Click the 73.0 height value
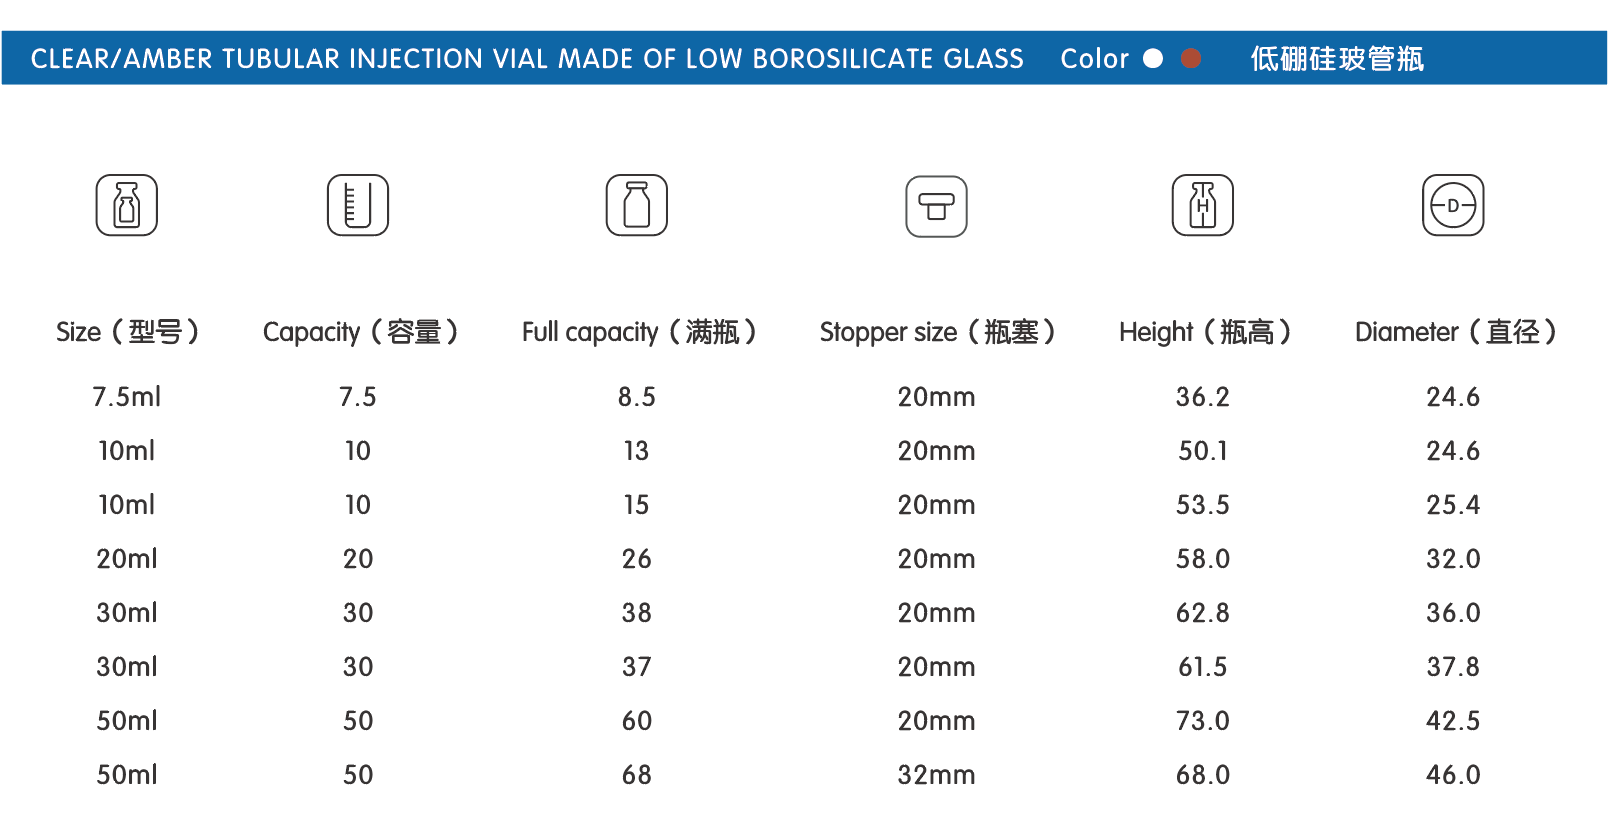 1203,721
